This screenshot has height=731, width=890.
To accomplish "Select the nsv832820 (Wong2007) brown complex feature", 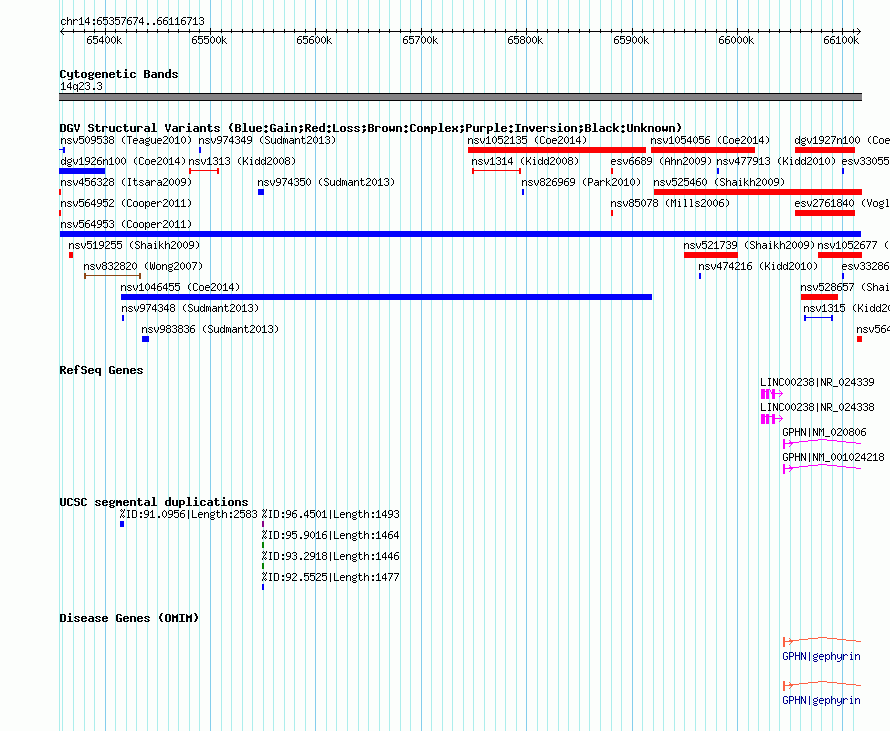I will 112,276.
